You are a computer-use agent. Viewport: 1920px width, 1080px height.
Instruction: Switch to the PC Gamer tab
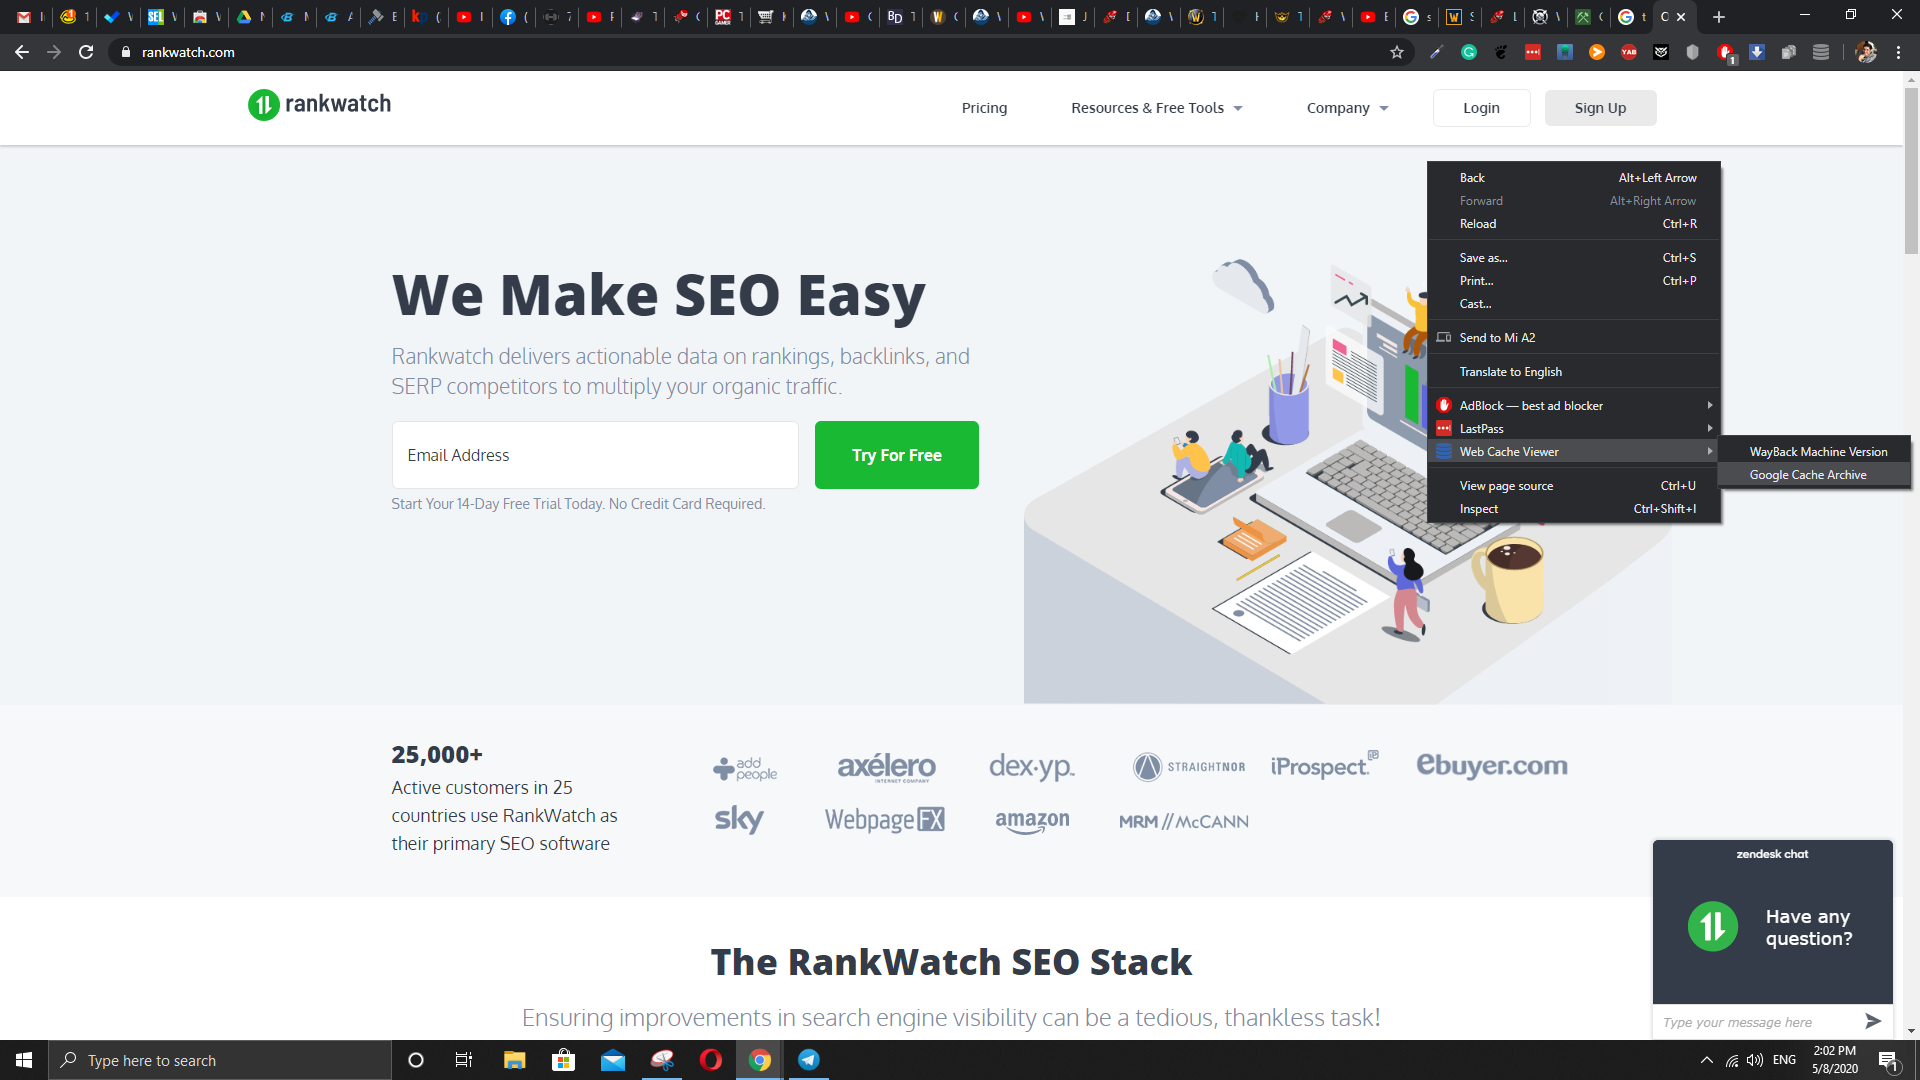(x=723, y=17)
